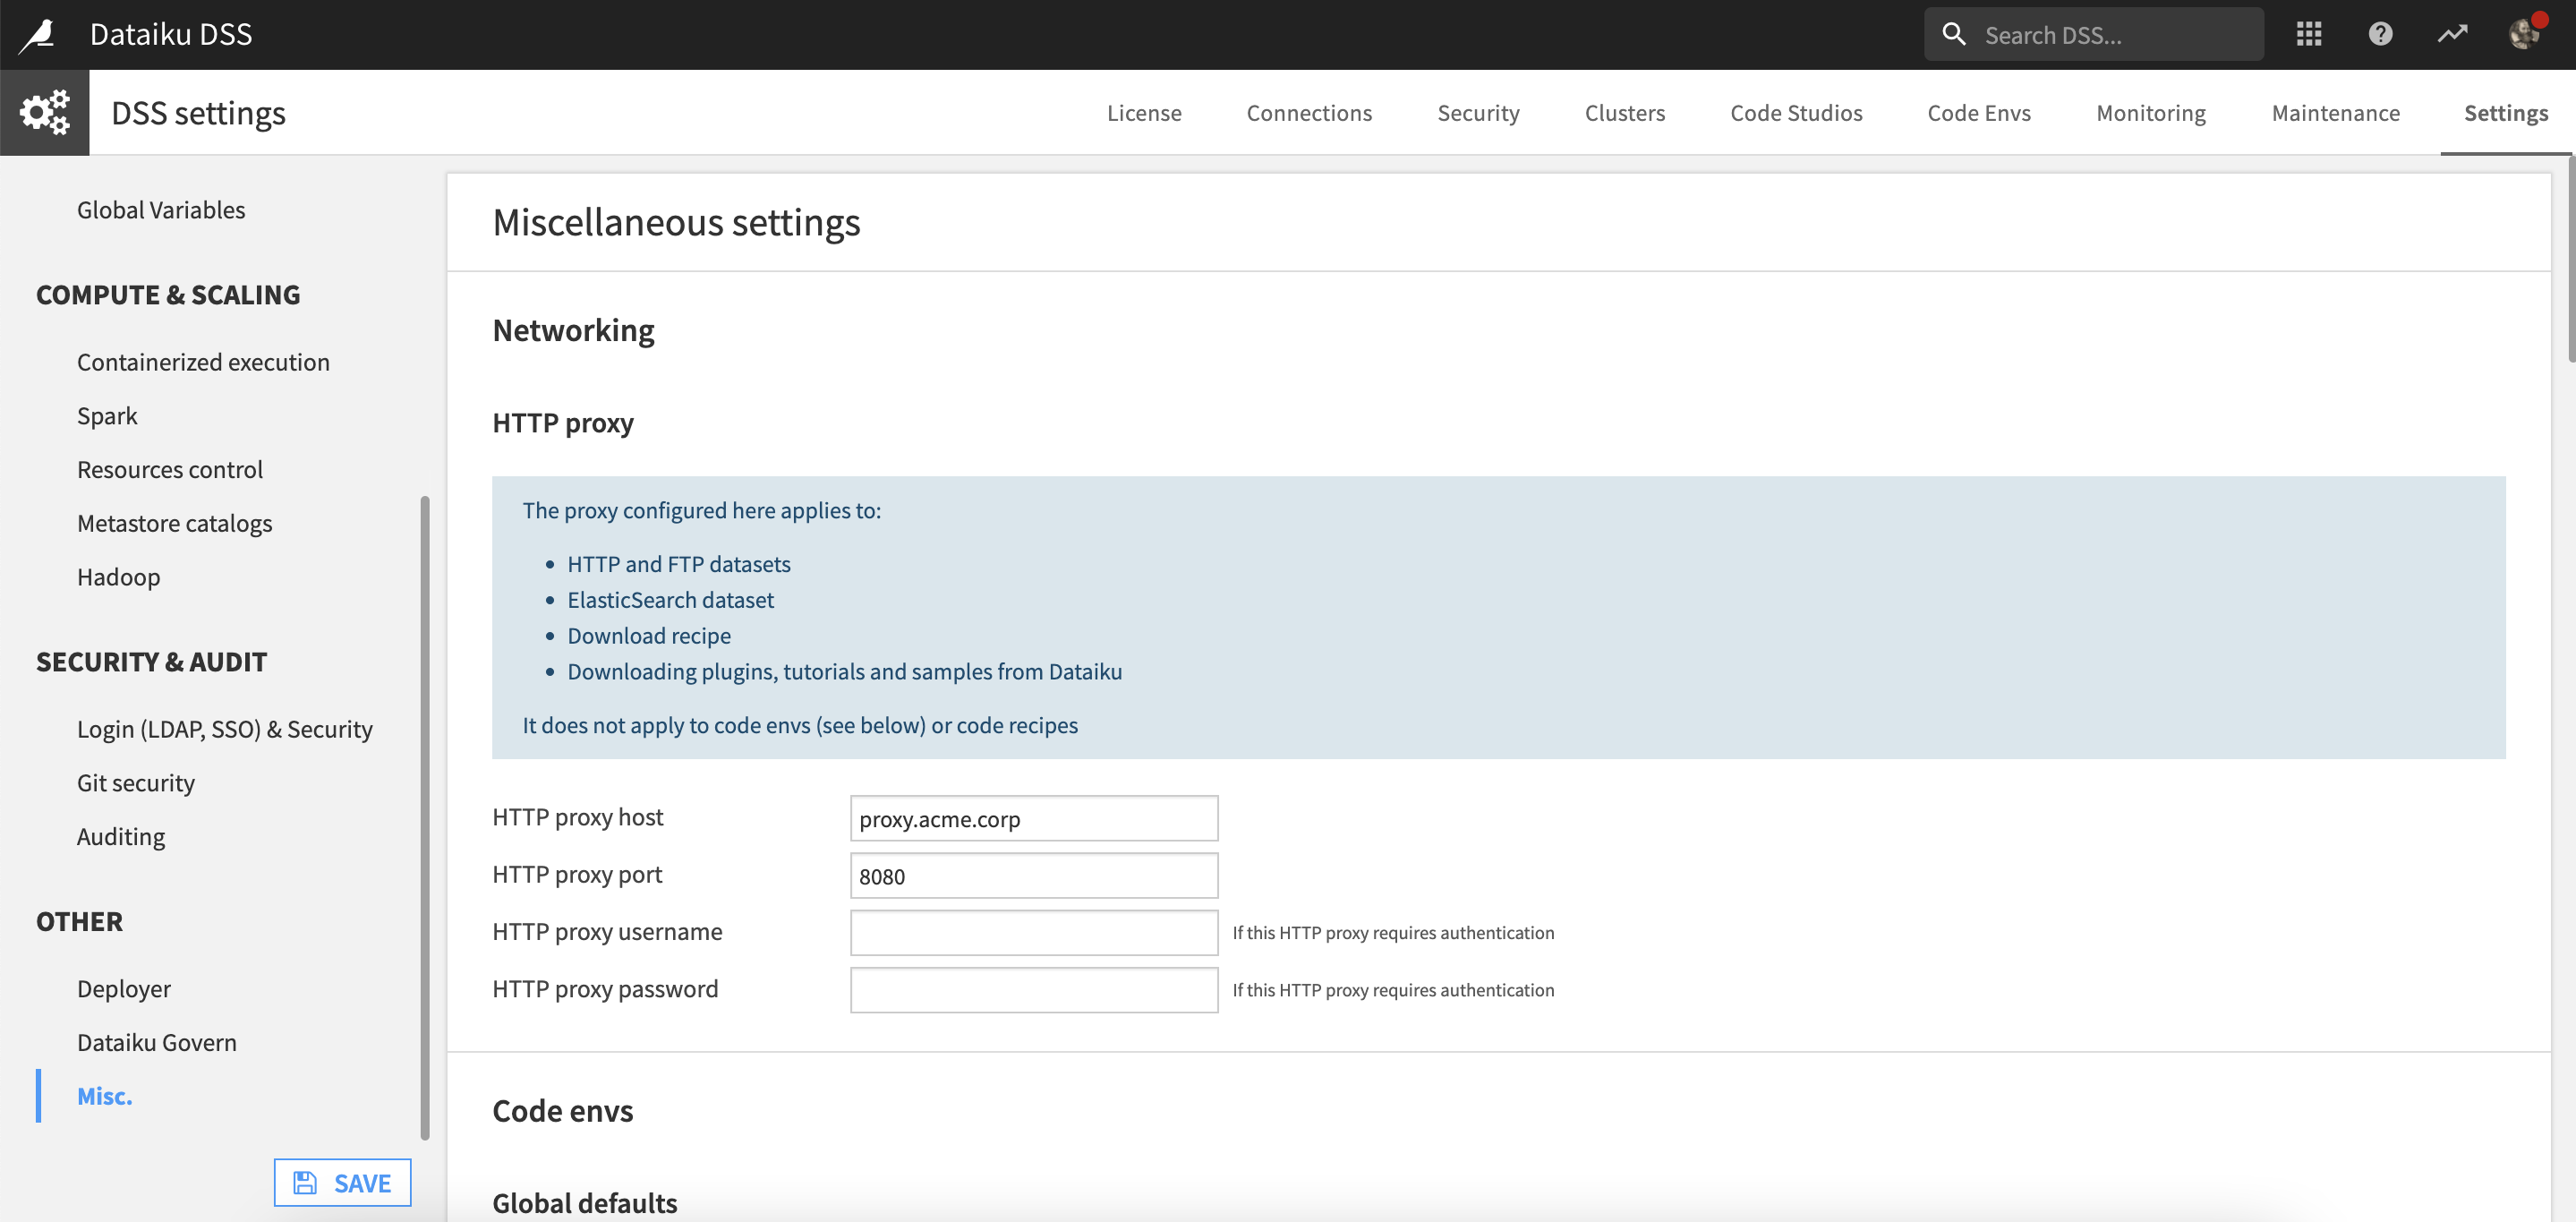
Task: Open the License tab
Action: point(1144,113)
